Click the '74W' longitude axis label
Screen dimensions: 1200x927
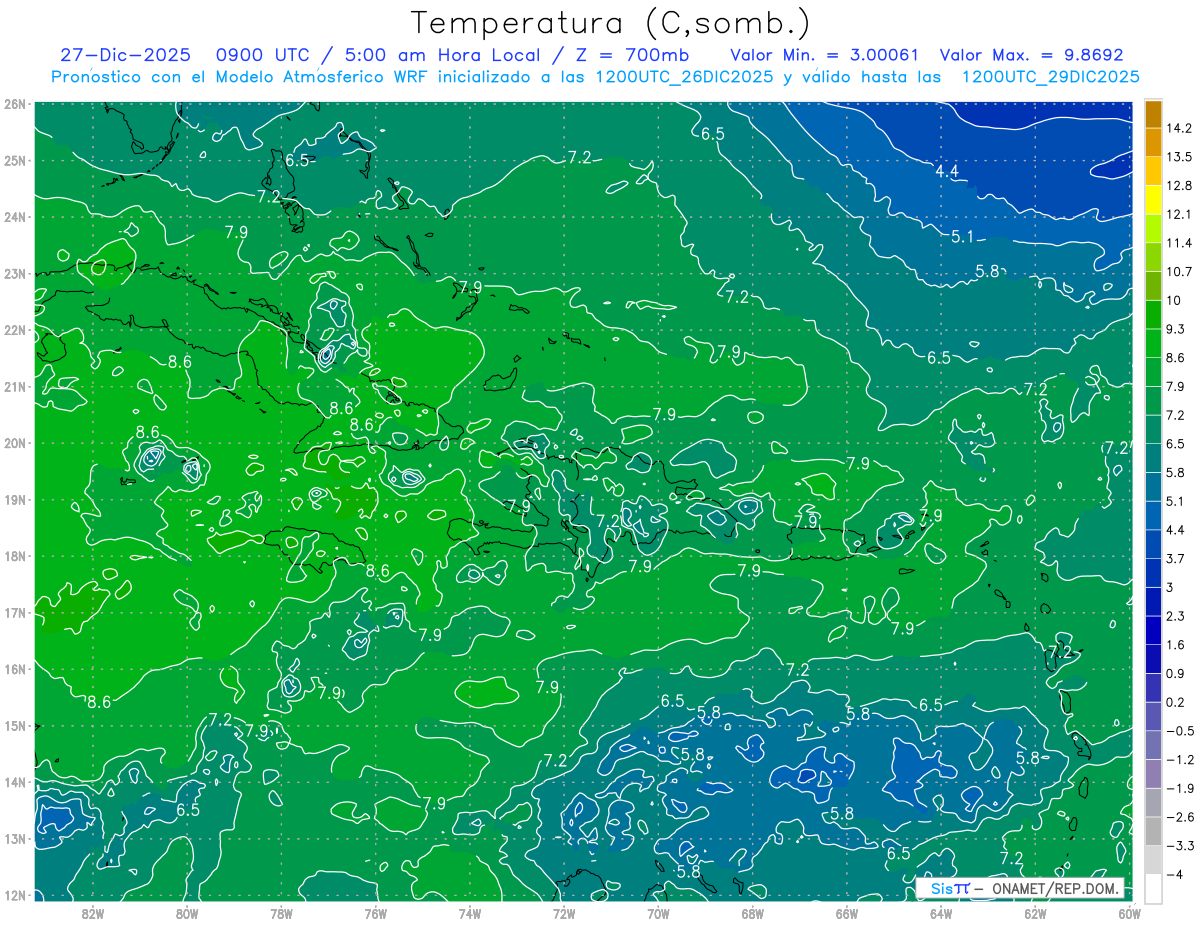(x=470, y=913)
